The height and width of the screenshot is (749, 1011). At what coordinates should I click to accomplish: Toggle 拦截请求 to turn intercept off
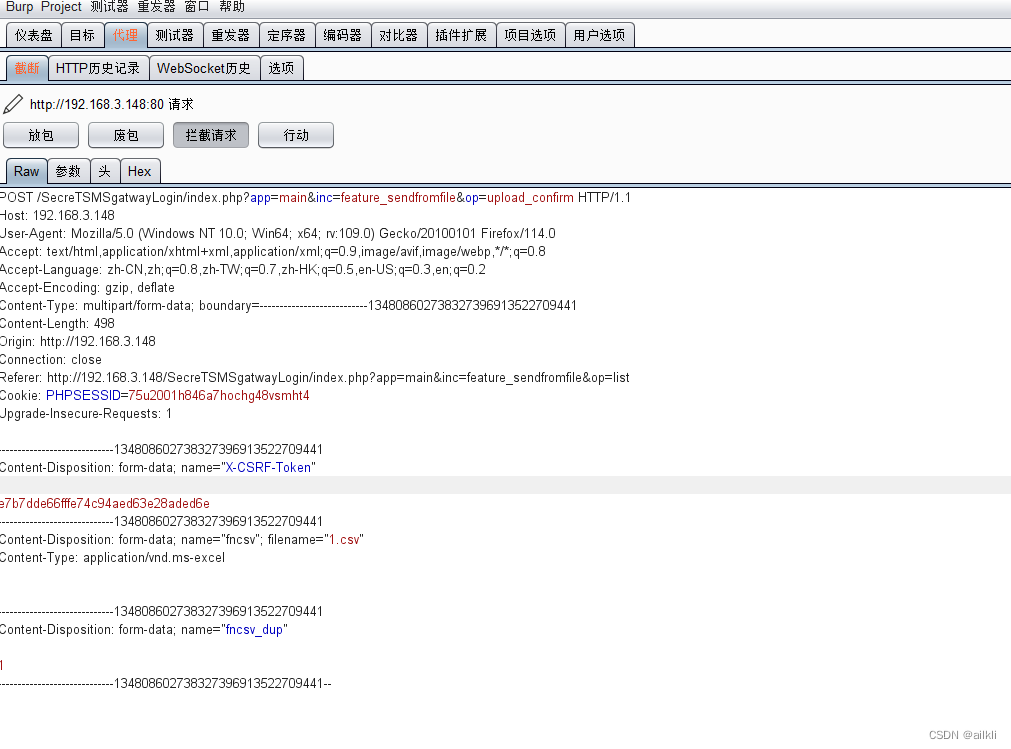(x=210, y=135)
